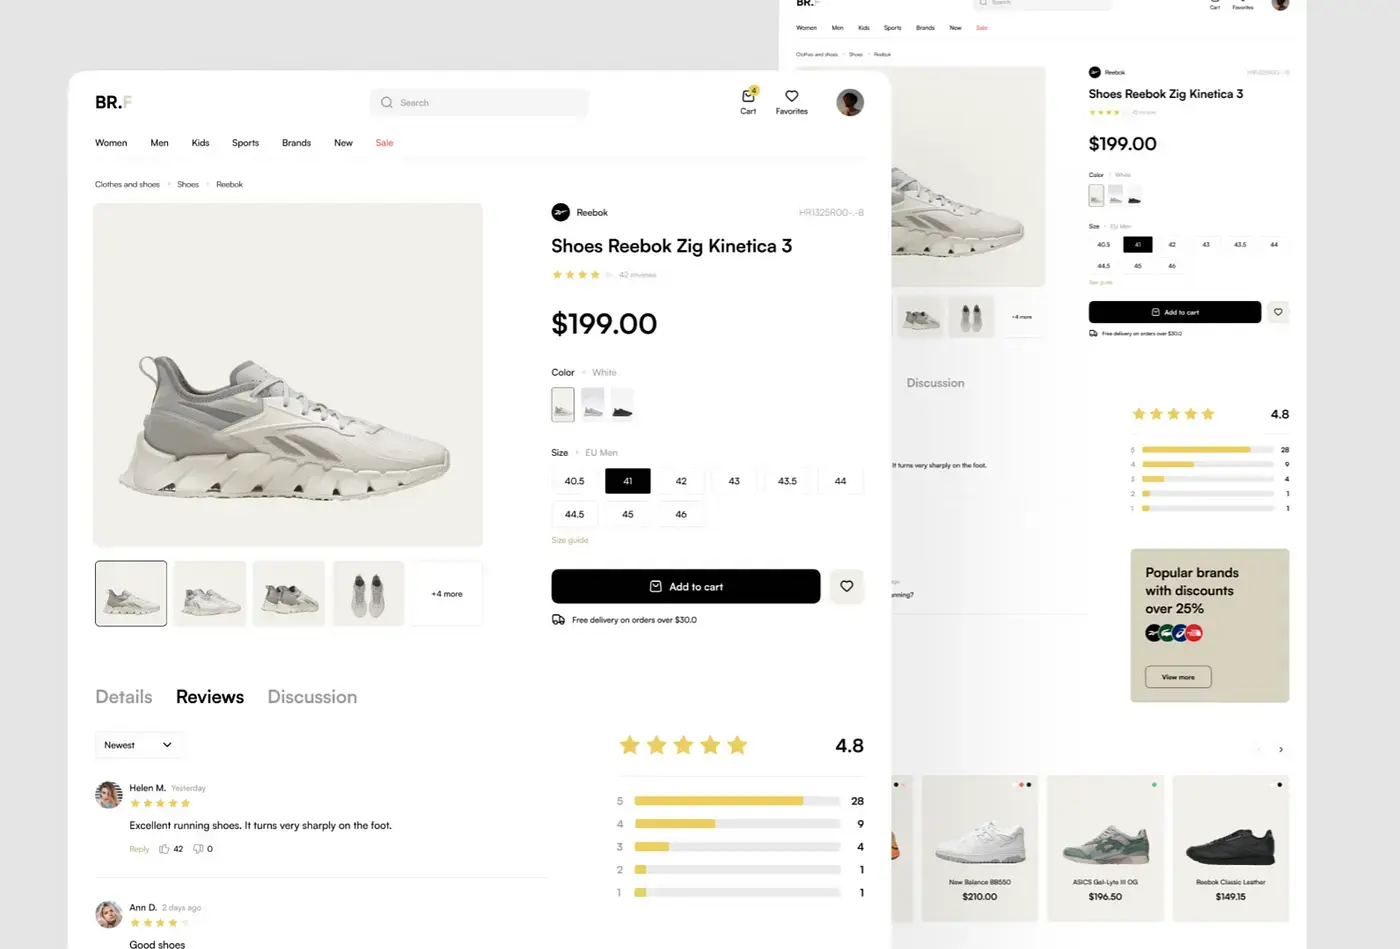
Task: Open the Size guide link
Action: pyautogui.click(x=570, y=540)
